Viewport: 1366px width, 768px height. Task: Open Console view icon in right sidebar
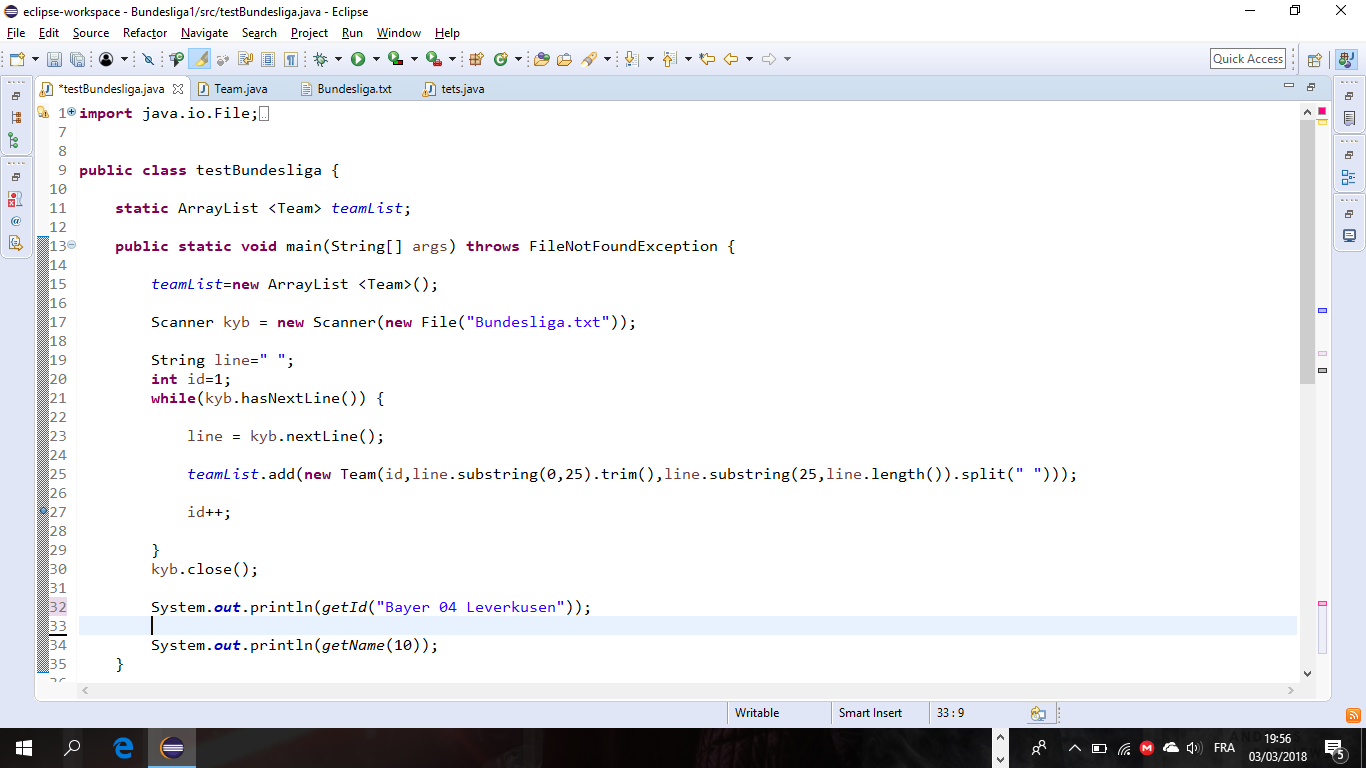pyautogui.click(x=1349, y=236)
